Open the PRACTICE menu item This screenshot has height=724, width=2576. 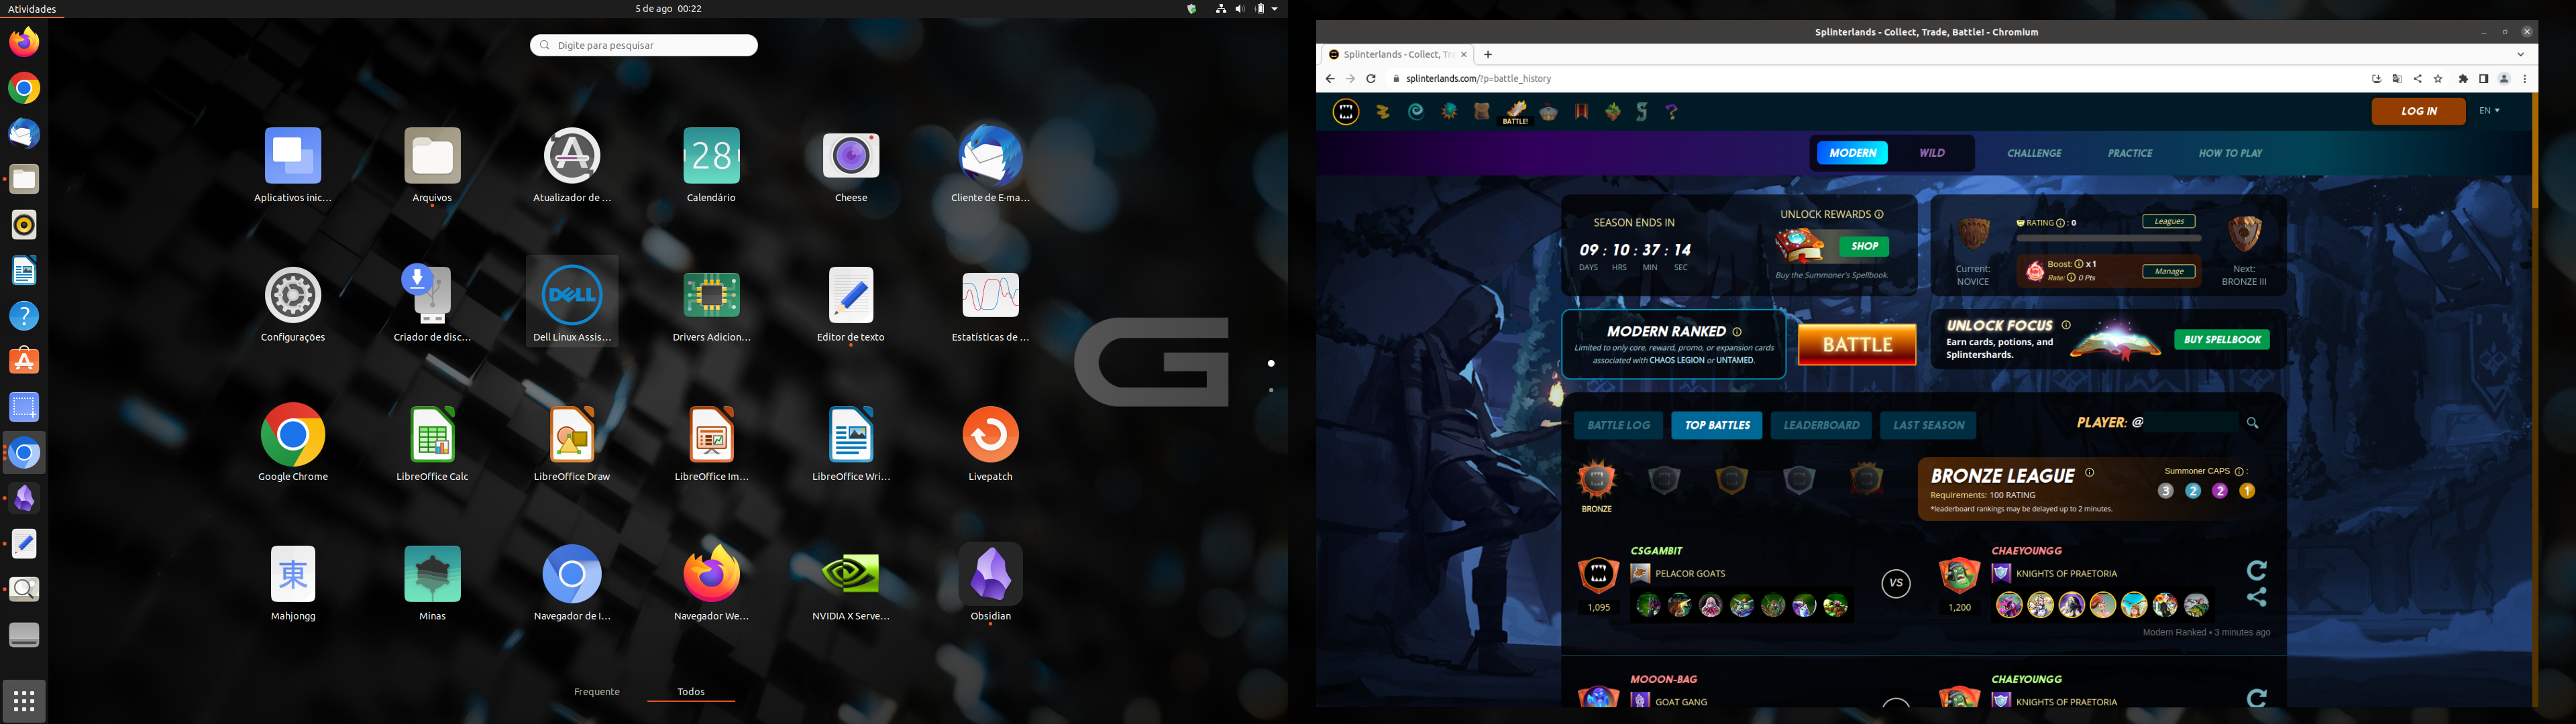[2130, 153]
